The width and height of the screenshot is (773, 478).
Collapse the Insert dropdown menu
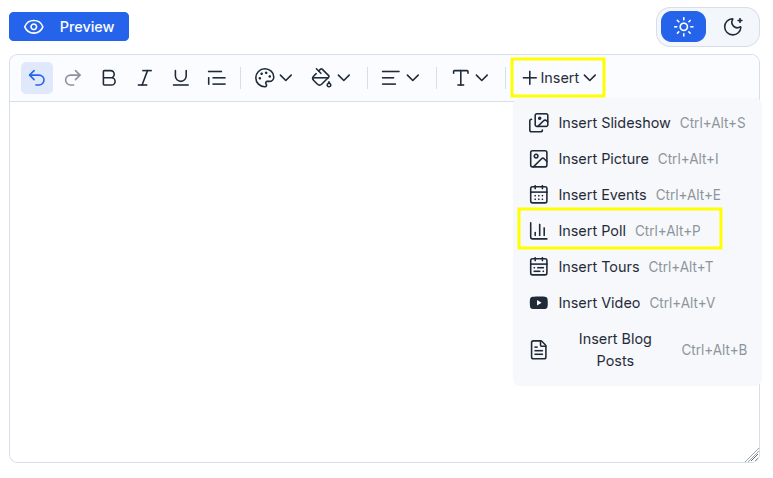click(x=559, y=78)
